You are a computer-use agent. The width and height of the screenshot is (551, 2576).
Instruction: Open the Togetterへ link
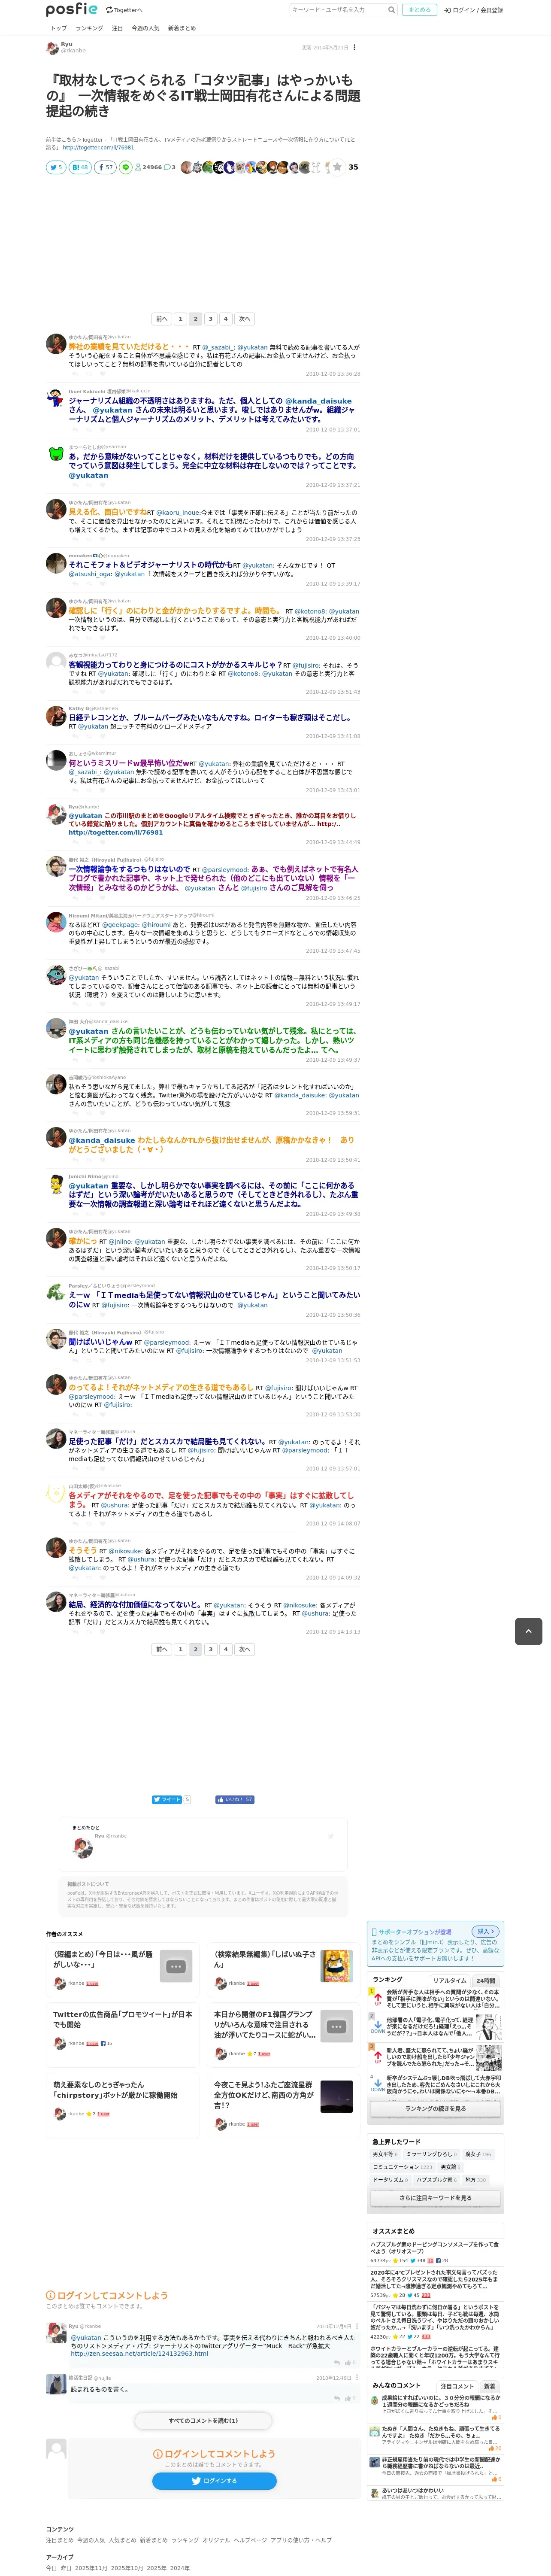click(x=124, y=10)
